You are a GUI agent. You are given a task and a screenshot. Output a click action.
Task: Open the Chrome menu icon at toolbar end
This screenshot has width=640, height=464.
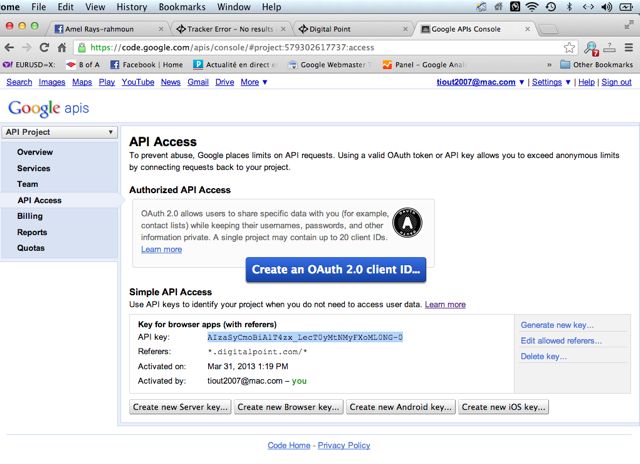point(629,47)
